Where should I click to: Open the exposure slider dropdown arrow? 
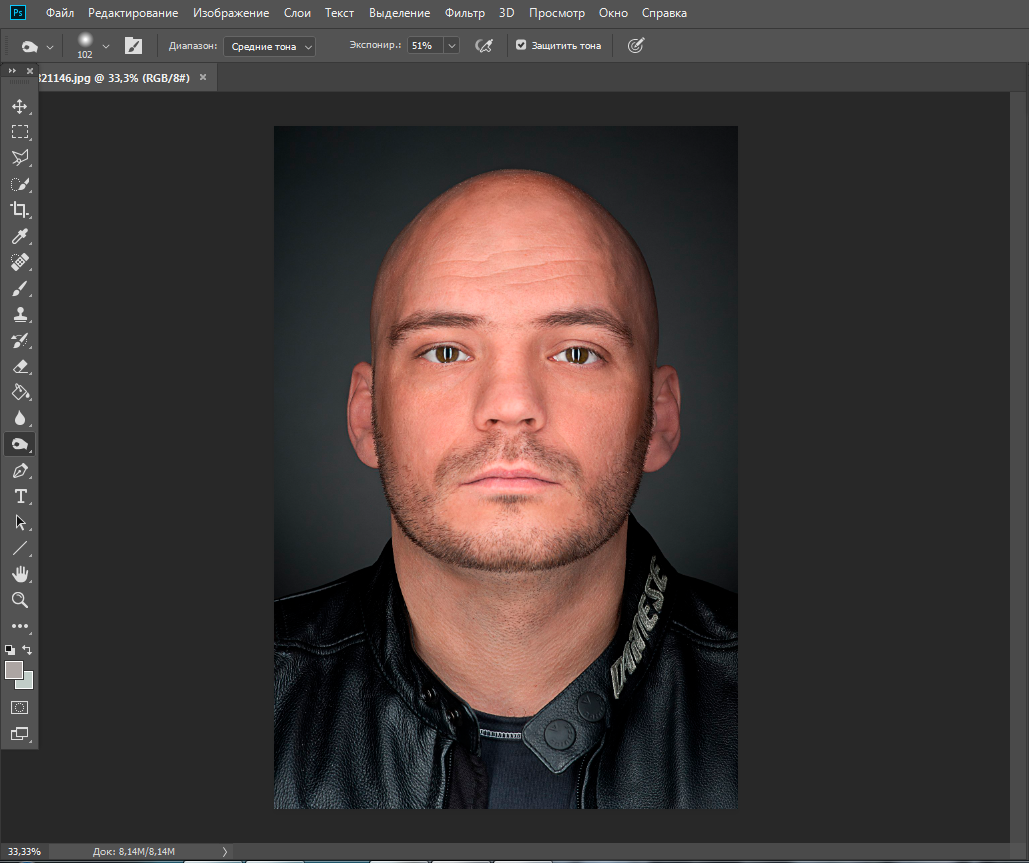click(x=452, y=45)
